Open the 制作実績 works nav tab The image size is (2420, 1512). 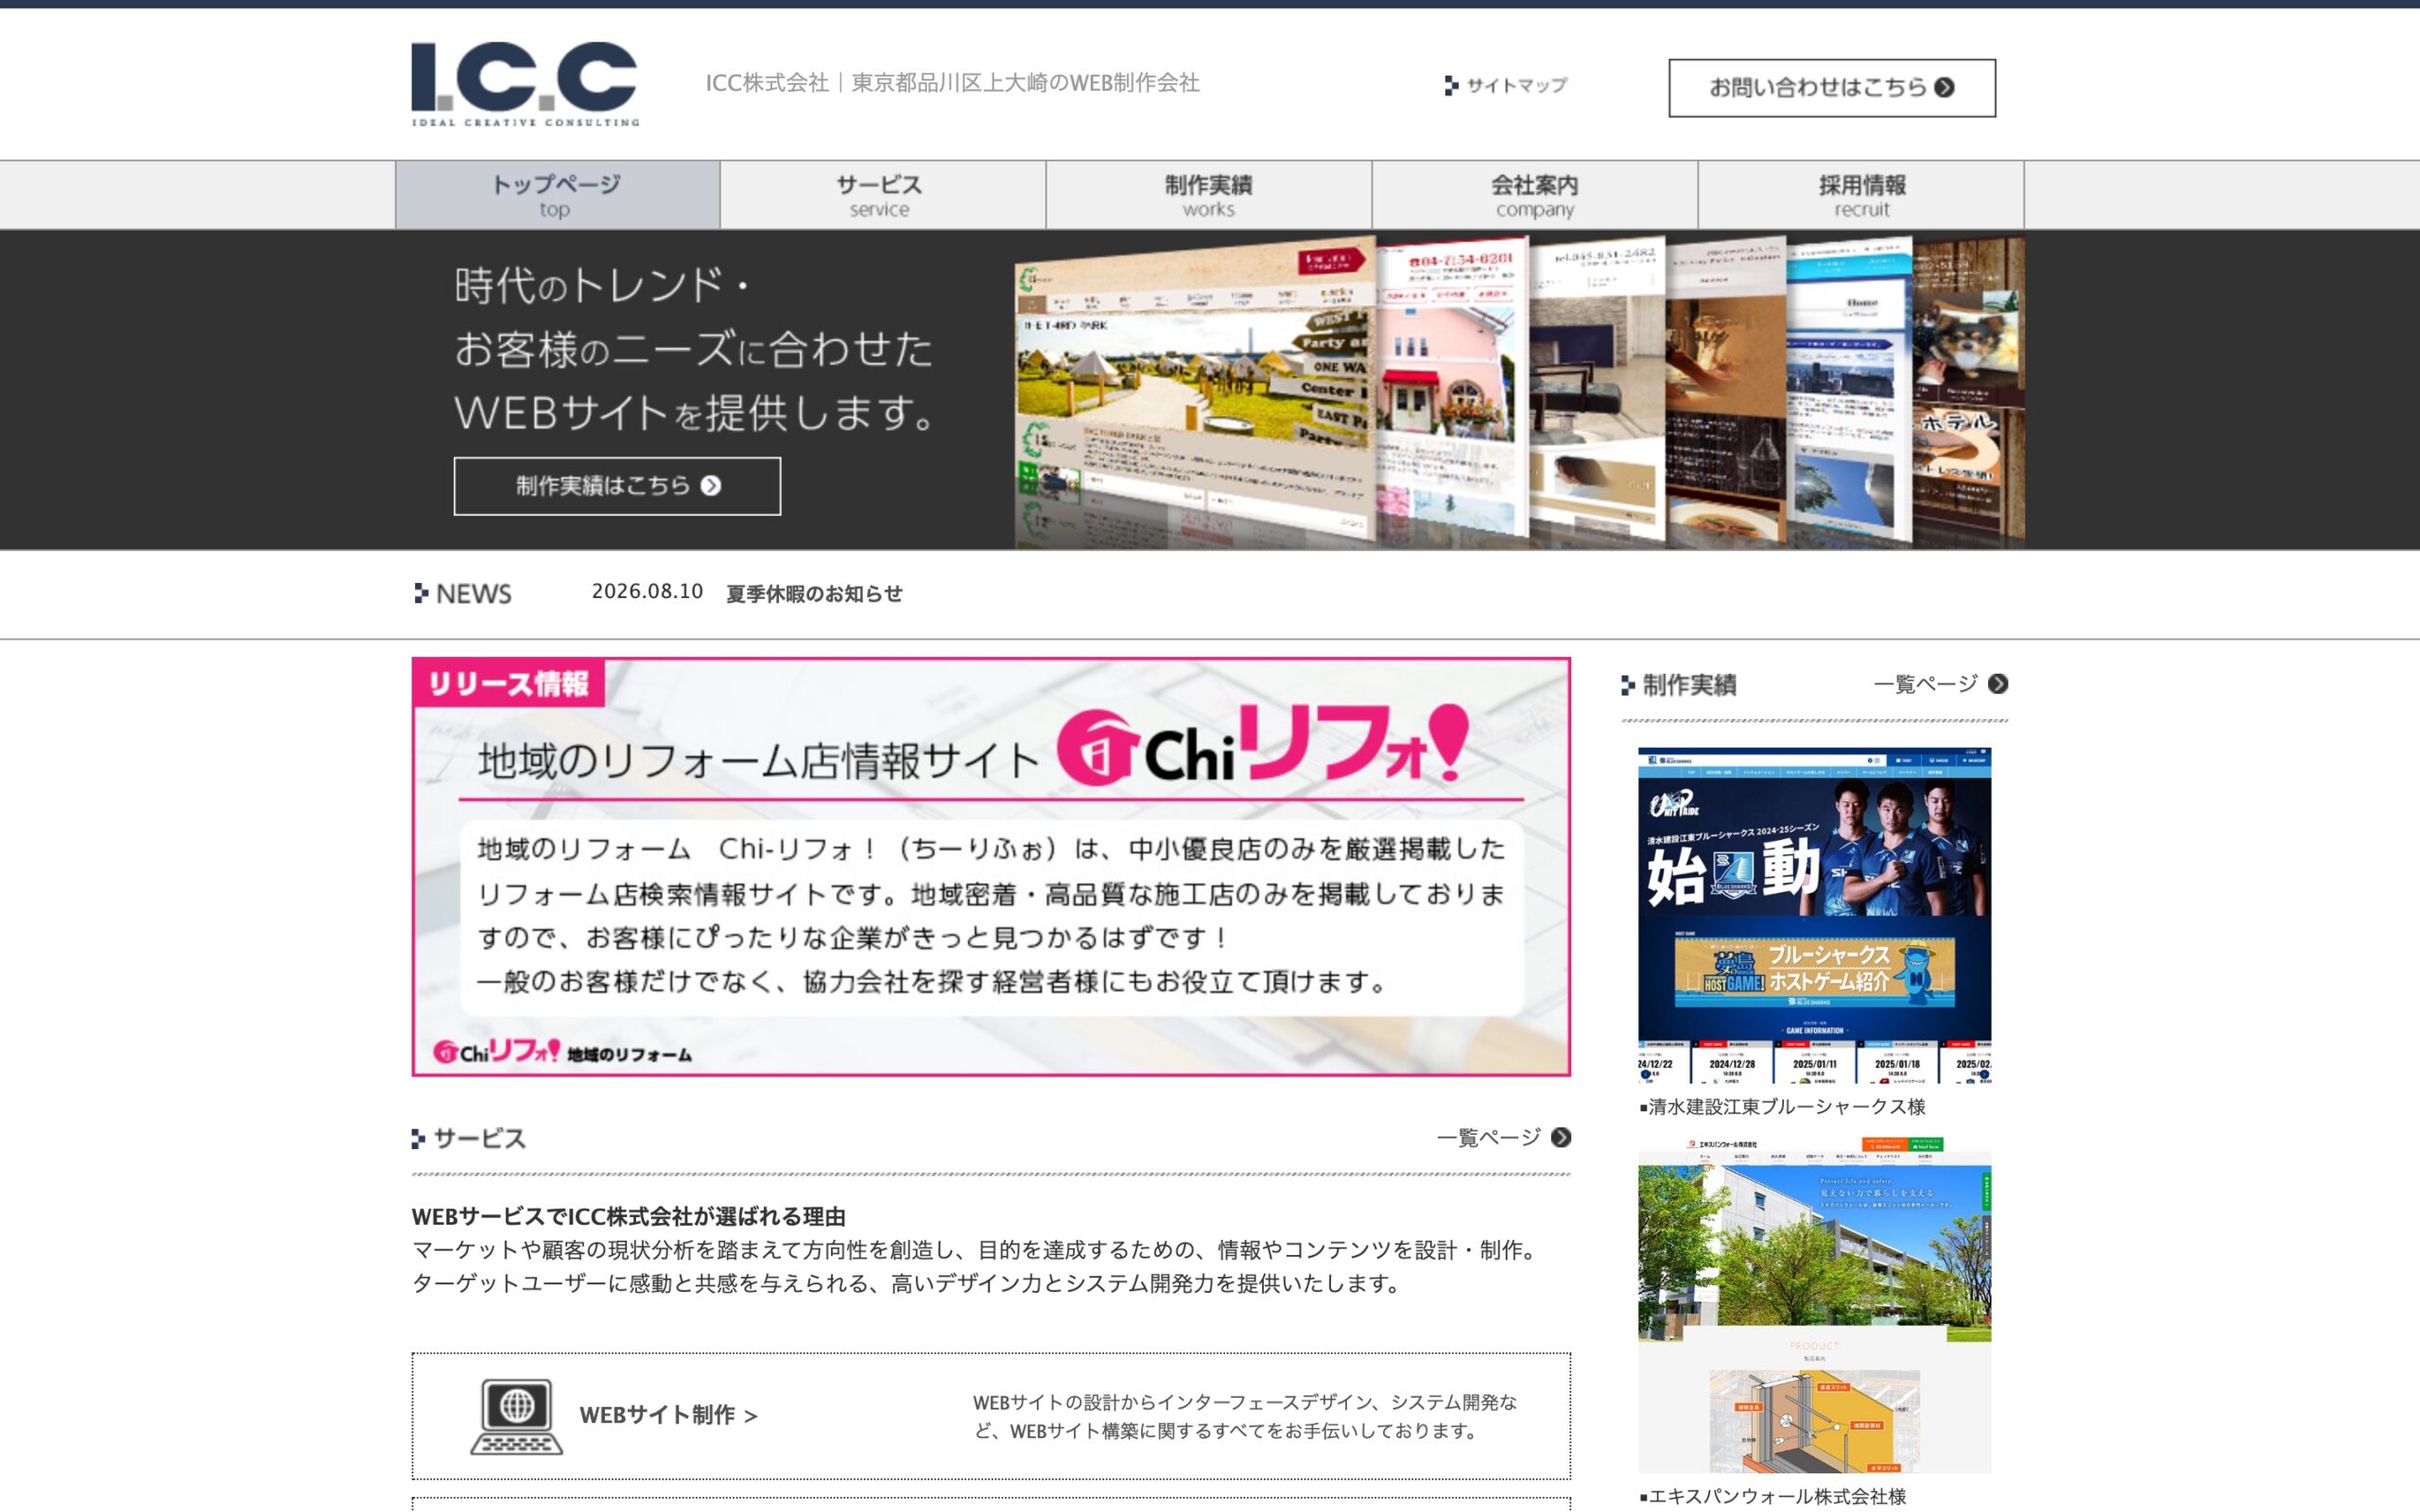pos(1208,195)
